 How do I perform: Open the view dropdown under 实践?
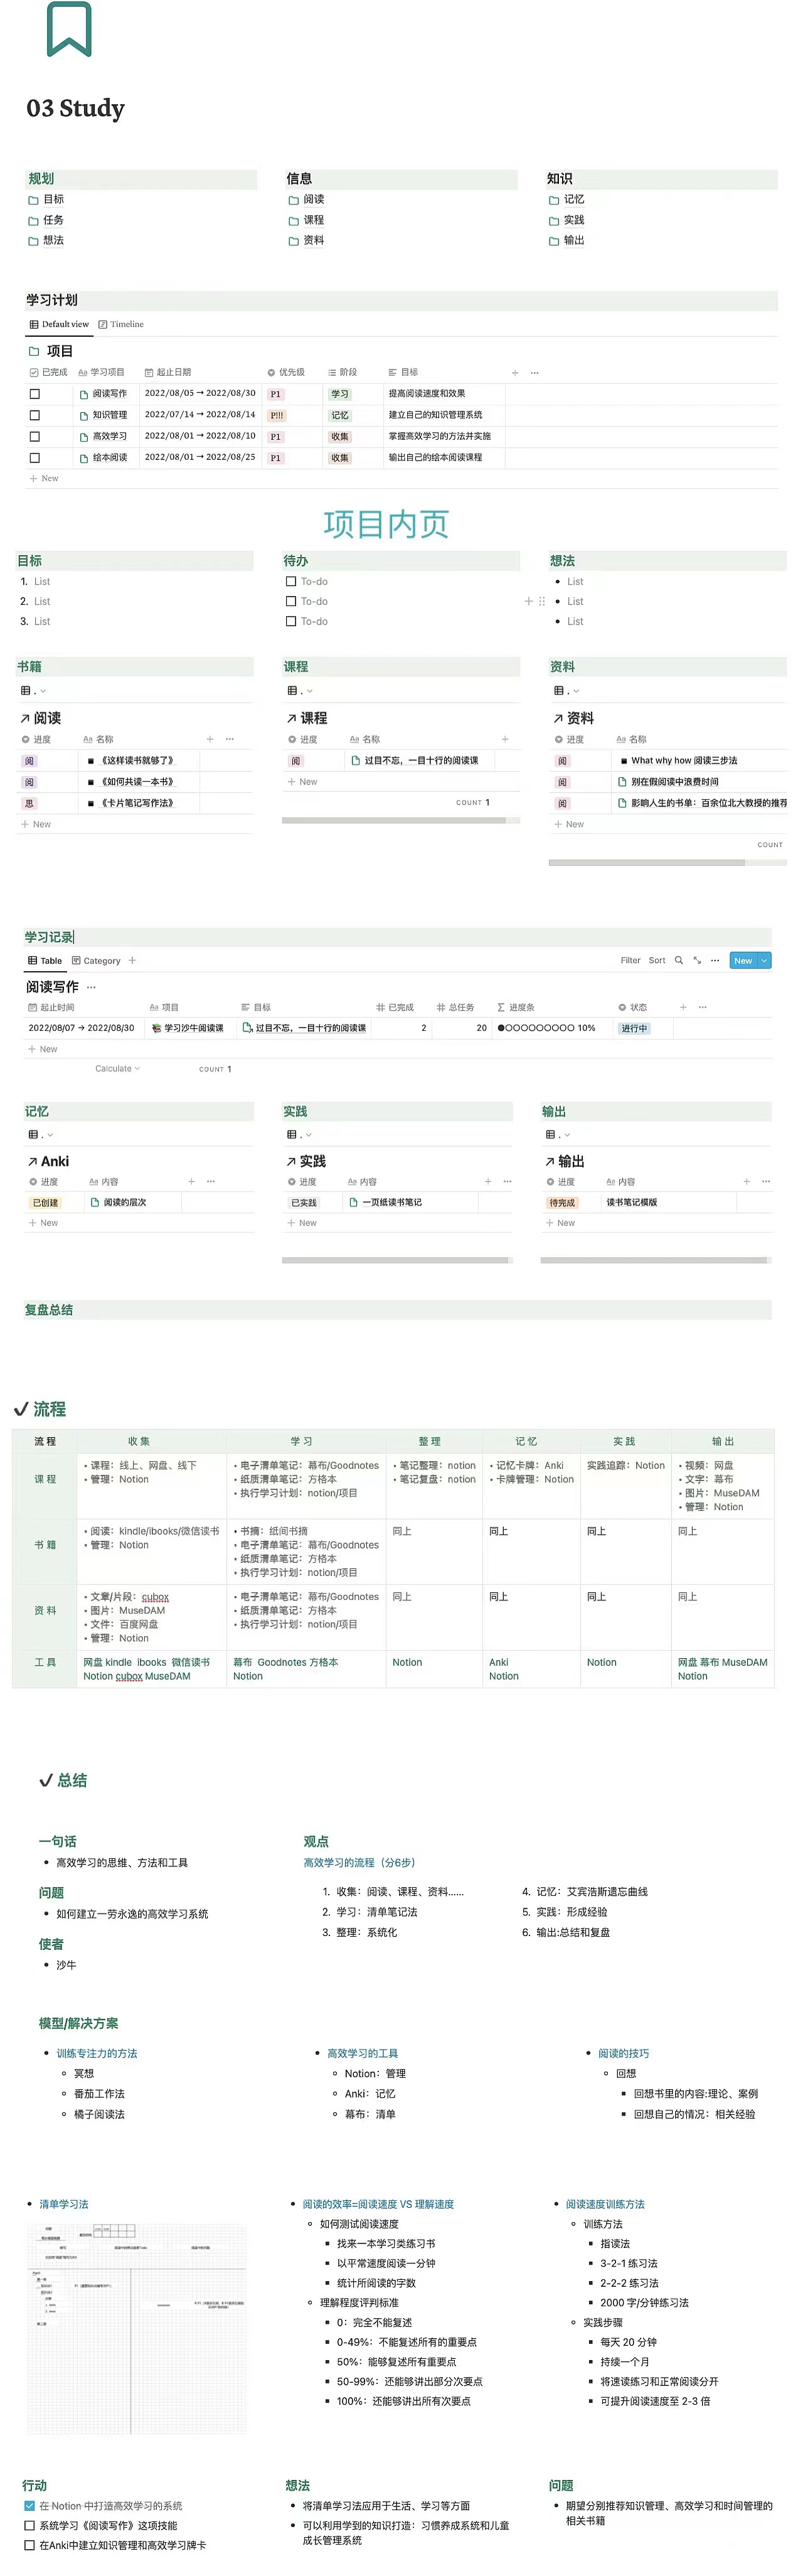(x=300, y=1135)
